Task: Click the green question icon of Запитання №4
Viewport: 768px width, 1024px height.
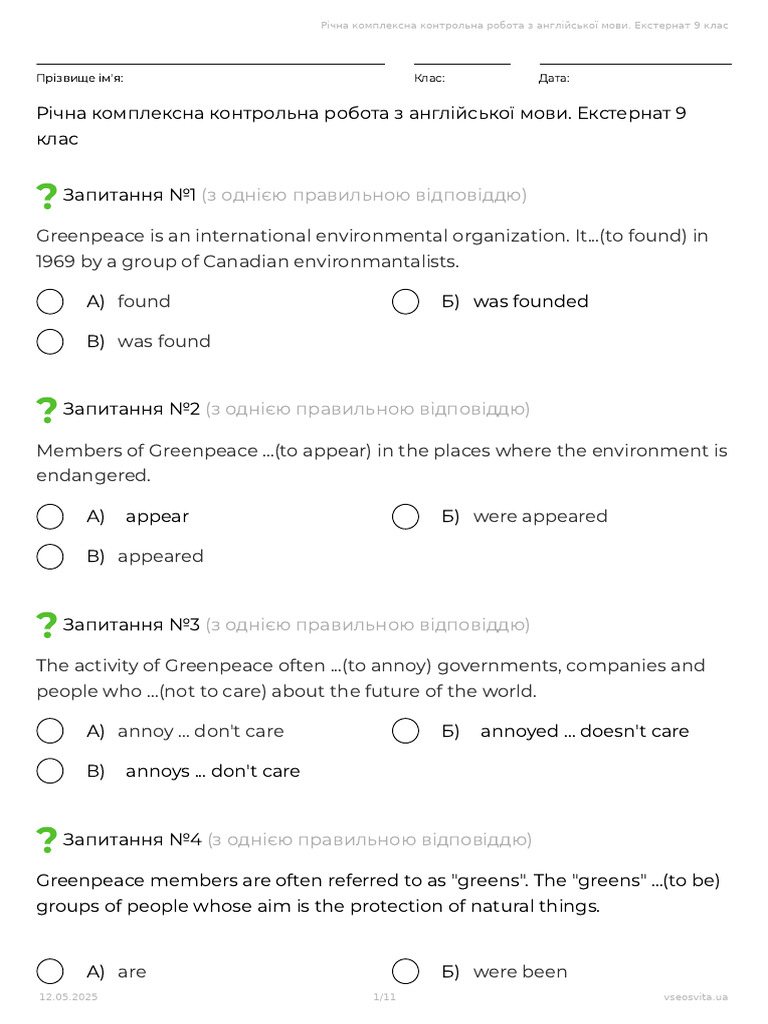Action: tap(46, 840)
